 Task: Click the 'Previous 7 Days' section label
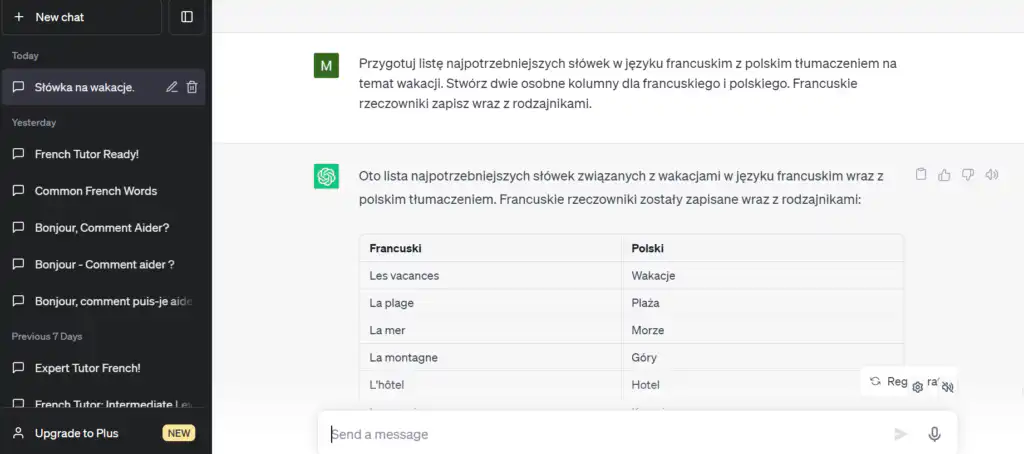[47, 336]
